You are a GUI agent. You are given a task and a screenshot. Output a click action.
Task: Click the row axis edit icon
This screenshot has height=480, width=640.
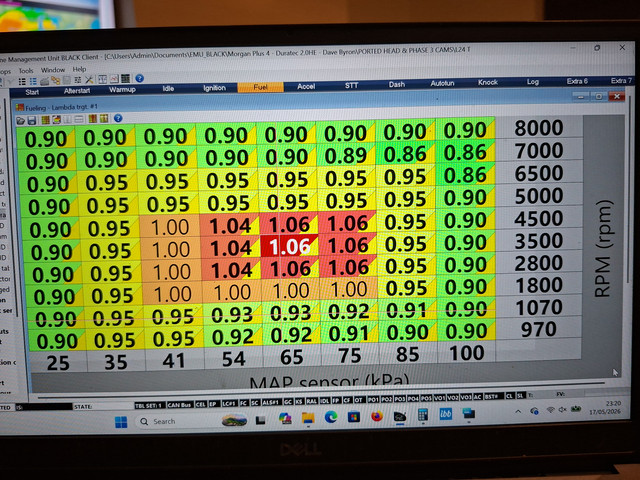tap(79, 119)
